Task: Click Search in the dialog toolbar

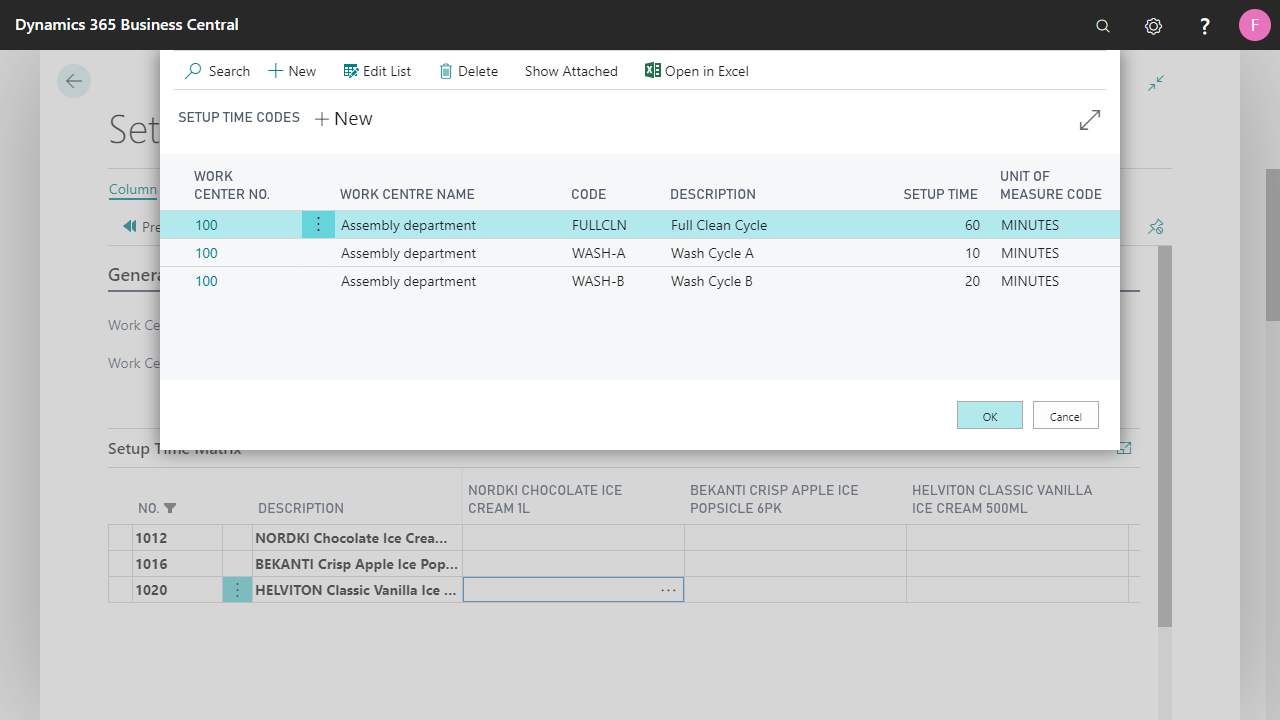Action: (218, 71)
